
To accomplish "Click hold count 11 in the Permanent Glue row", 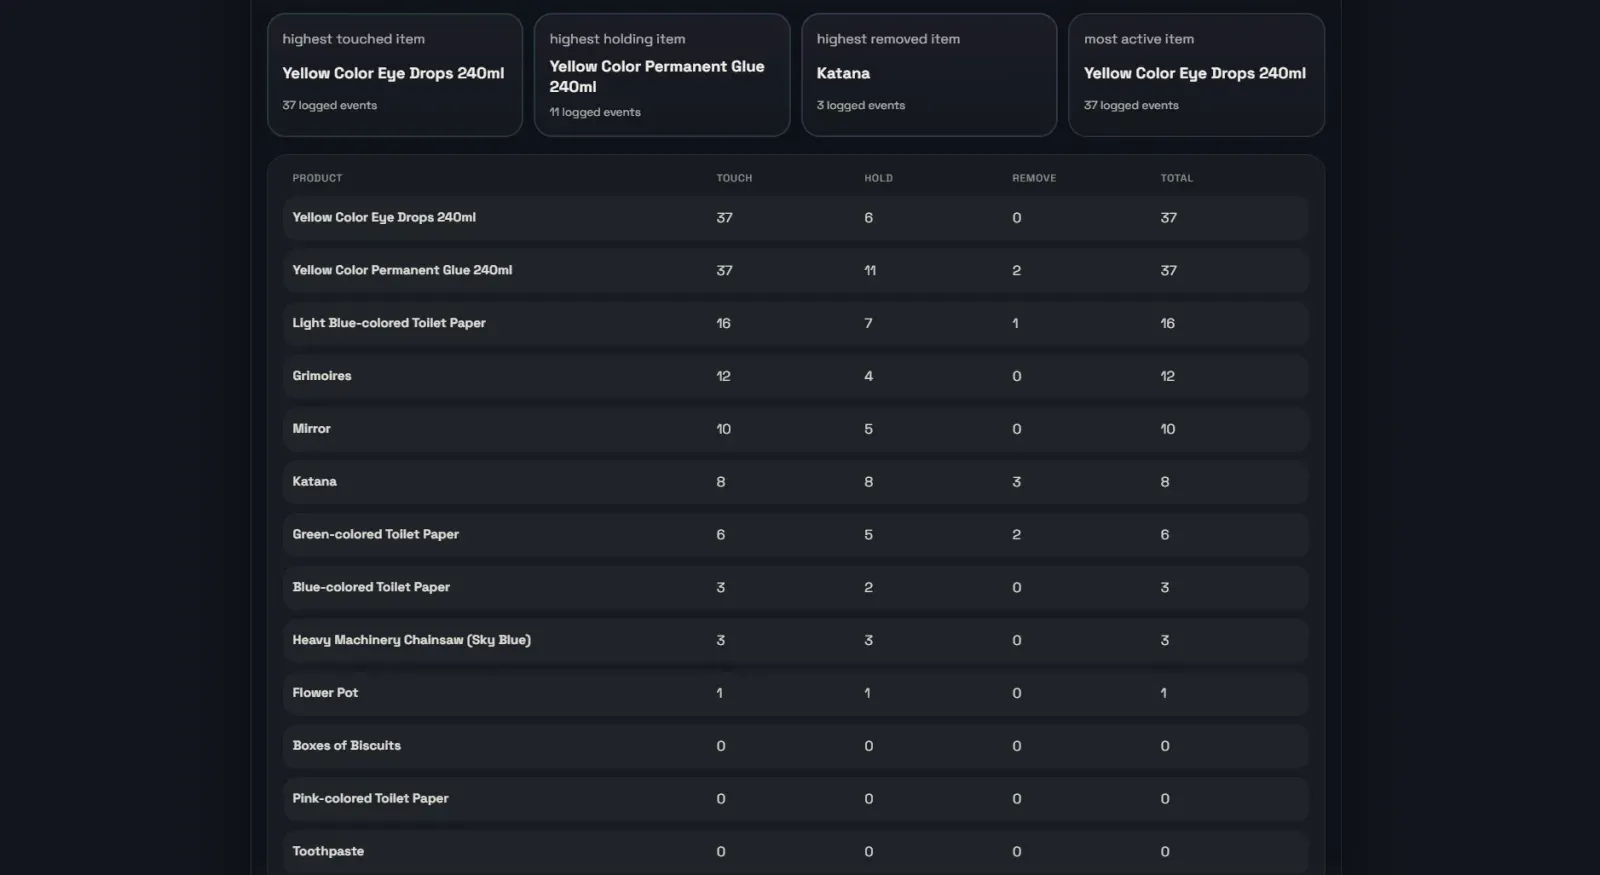I will point(870,271).
